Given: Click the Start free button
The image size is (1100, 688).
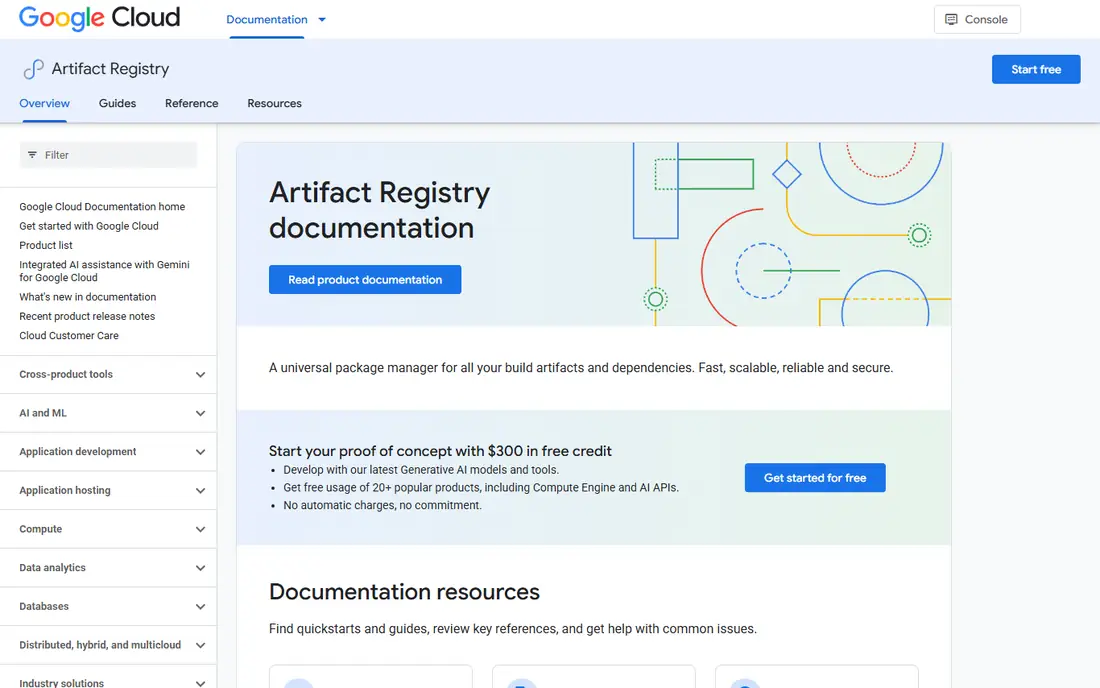Looking at the screenshot, I should (1035, 69).
